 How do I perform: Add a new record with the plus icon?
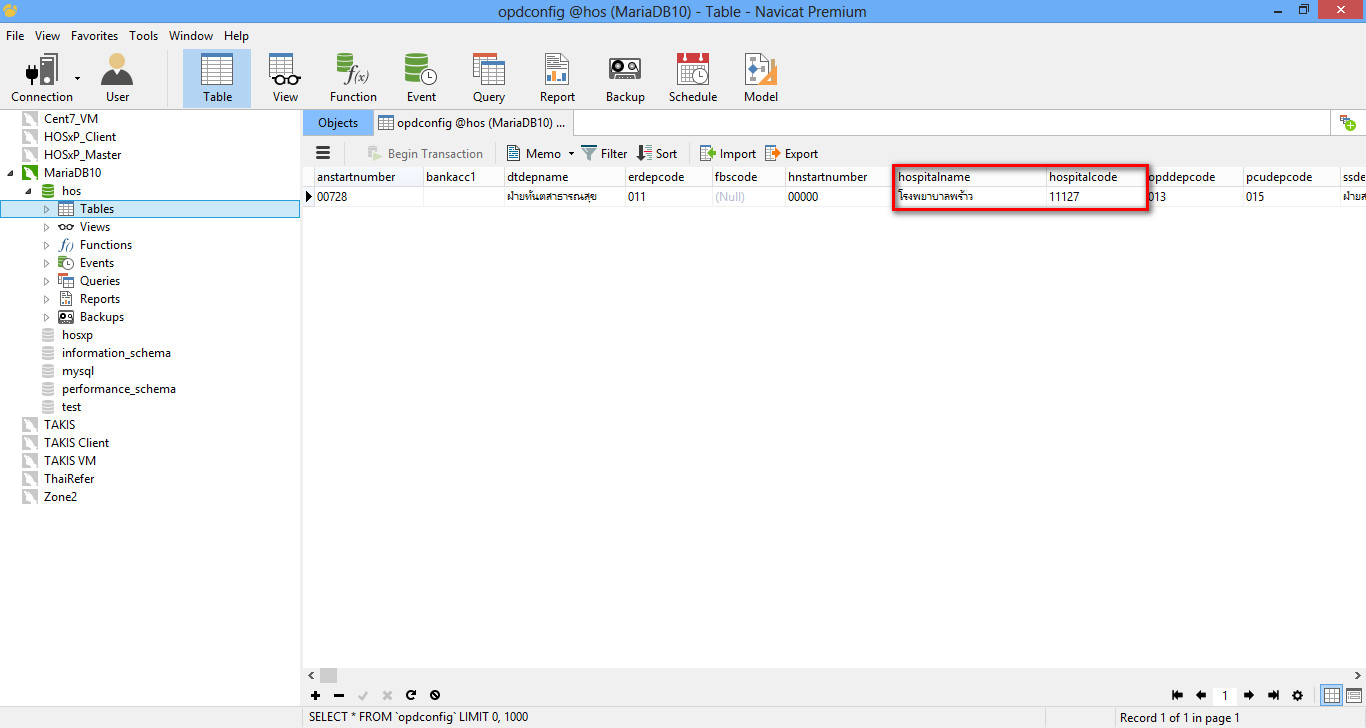(x=316, y=695)
